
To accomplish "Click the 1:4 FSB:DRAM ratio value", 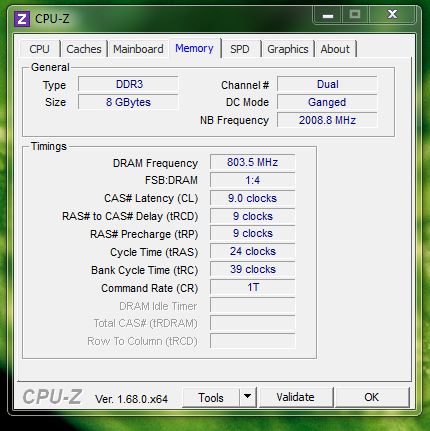I will point(252,180).
